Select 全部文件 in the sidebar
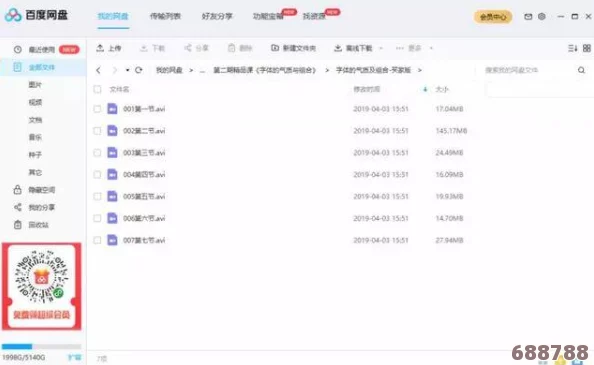Image resolution: width=594 pixels, height=365 pixels. (42, 67)
